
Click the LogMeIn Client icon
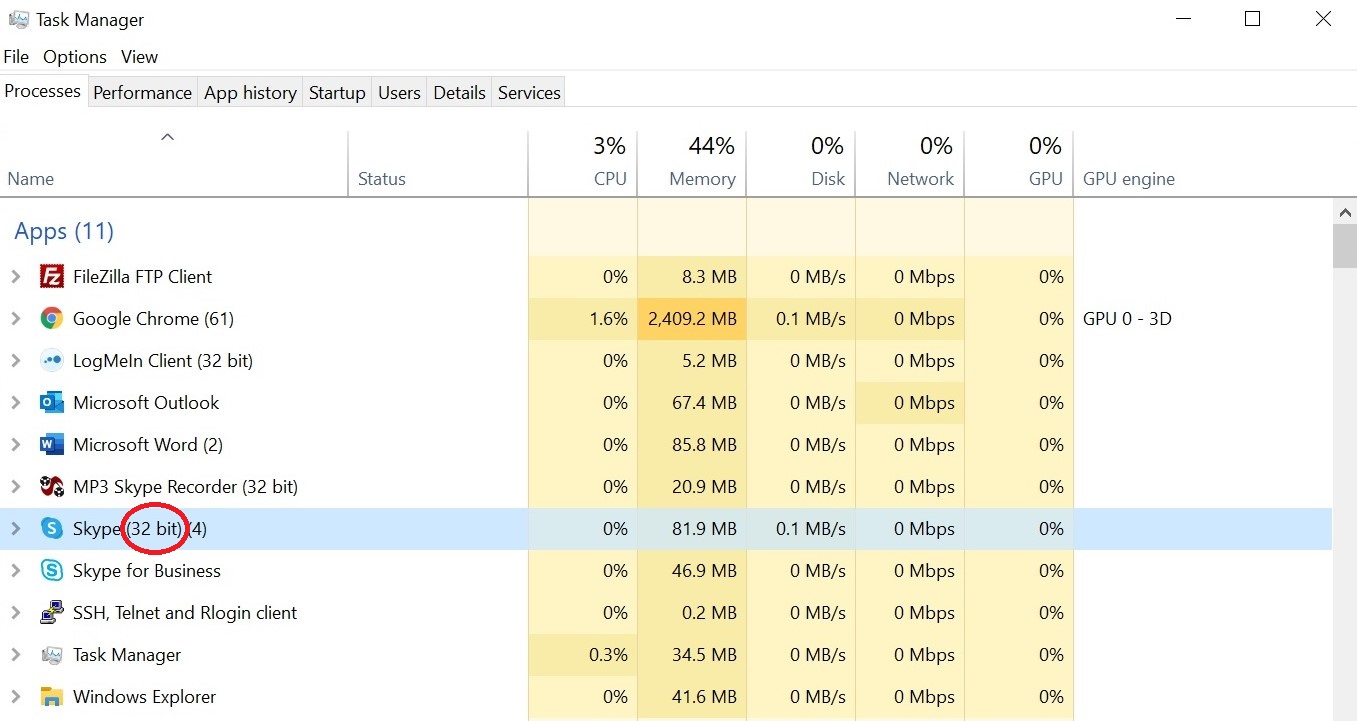click(x=52, y=361)
